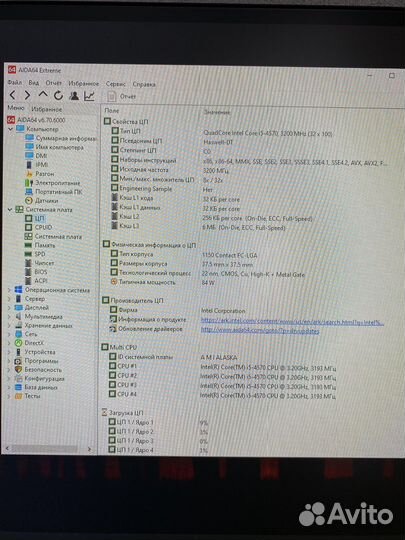Open the user icon in toolbar
This screenshot has width=405, height=540.
(74, 96)
